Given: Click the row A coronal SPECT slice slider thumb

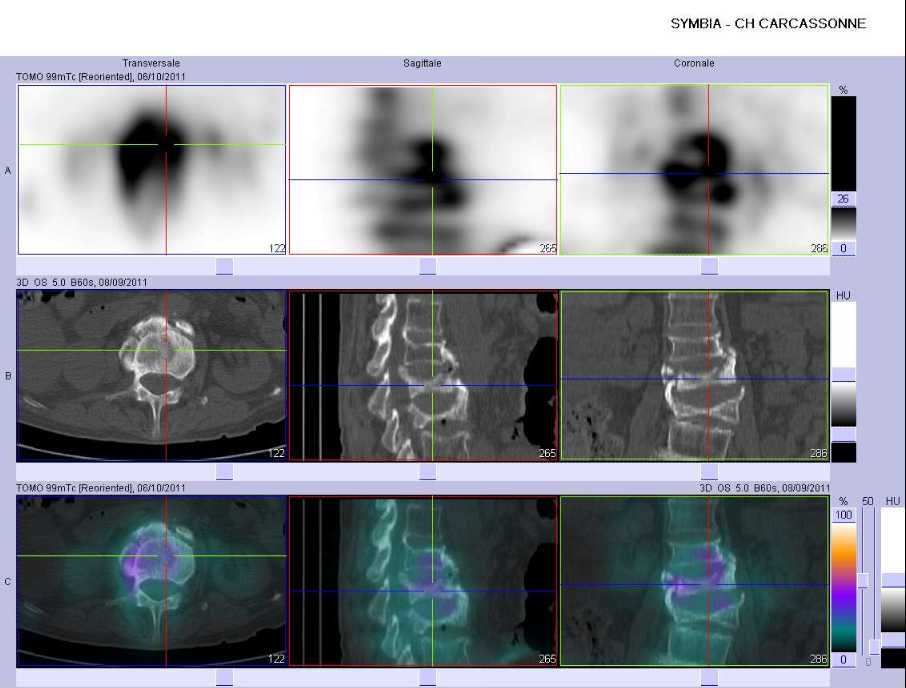Looking at the screenshot, I should point(709,266).
